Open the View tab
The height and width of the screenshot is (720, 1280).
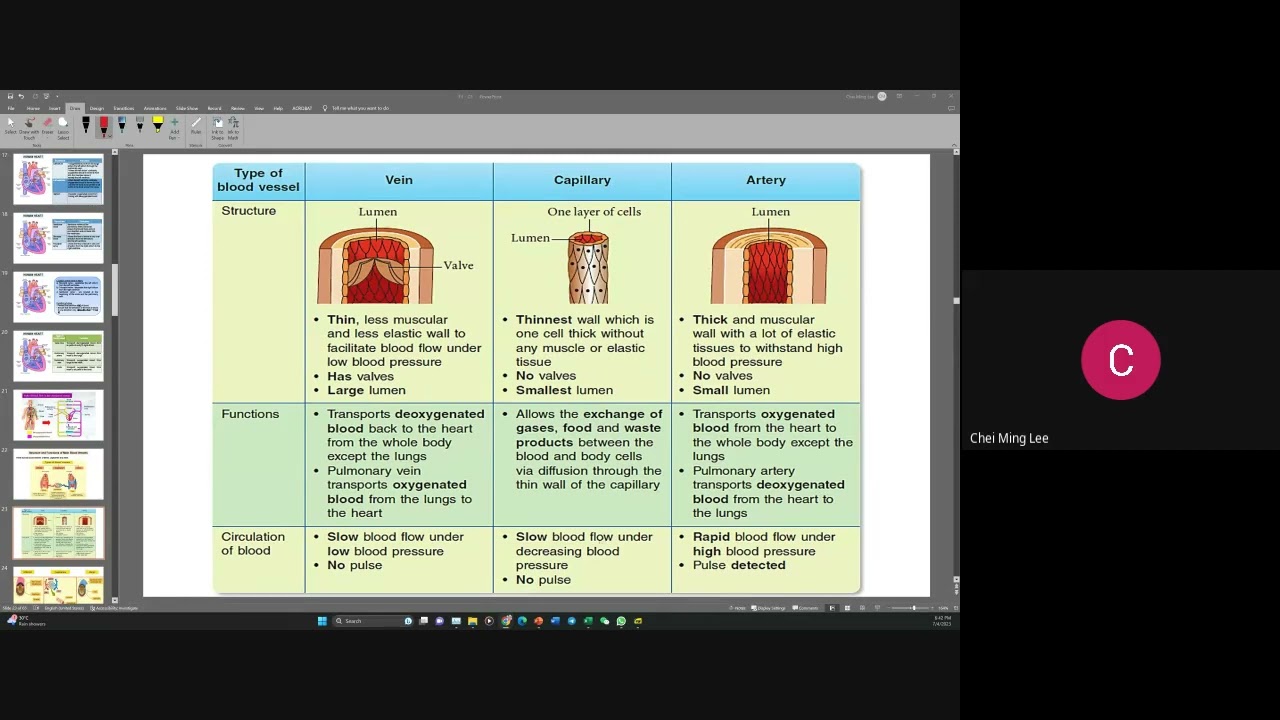(259, 108)
